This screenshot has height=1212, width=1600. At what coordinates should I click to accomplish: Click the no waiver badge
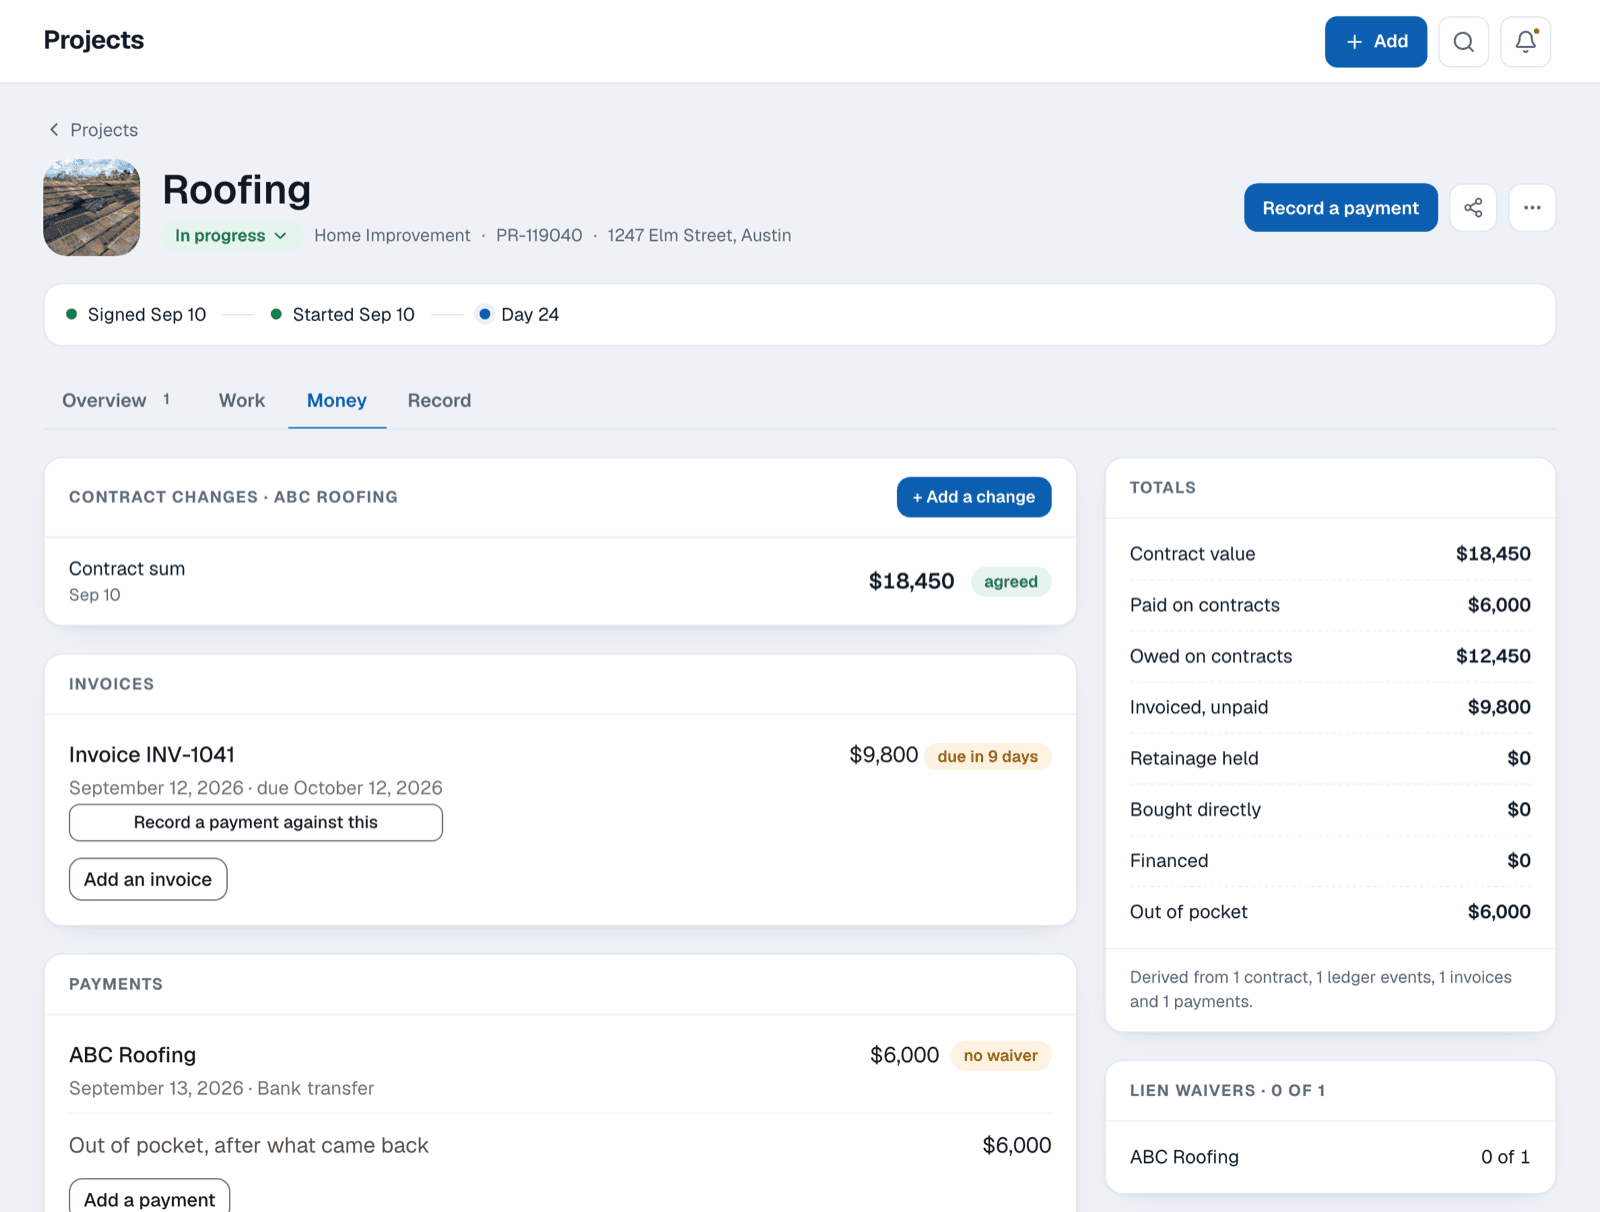(x=1000, y=1056)
